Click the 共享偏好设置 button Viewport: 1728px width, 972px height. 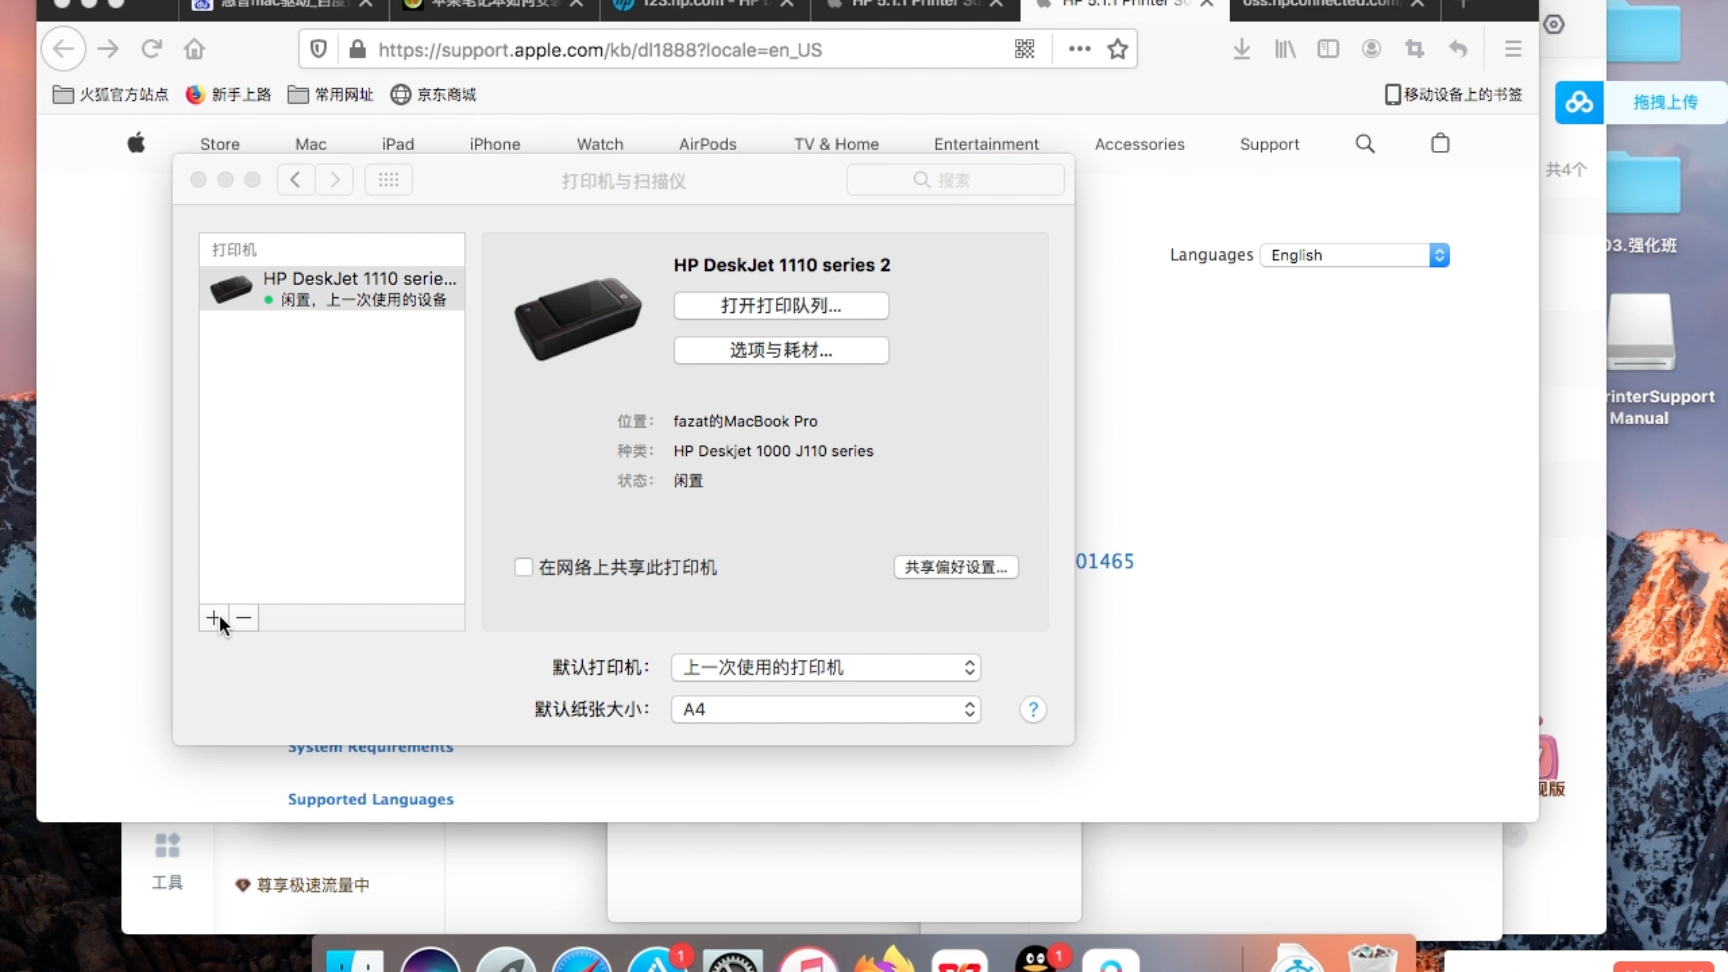pos(956,567)
